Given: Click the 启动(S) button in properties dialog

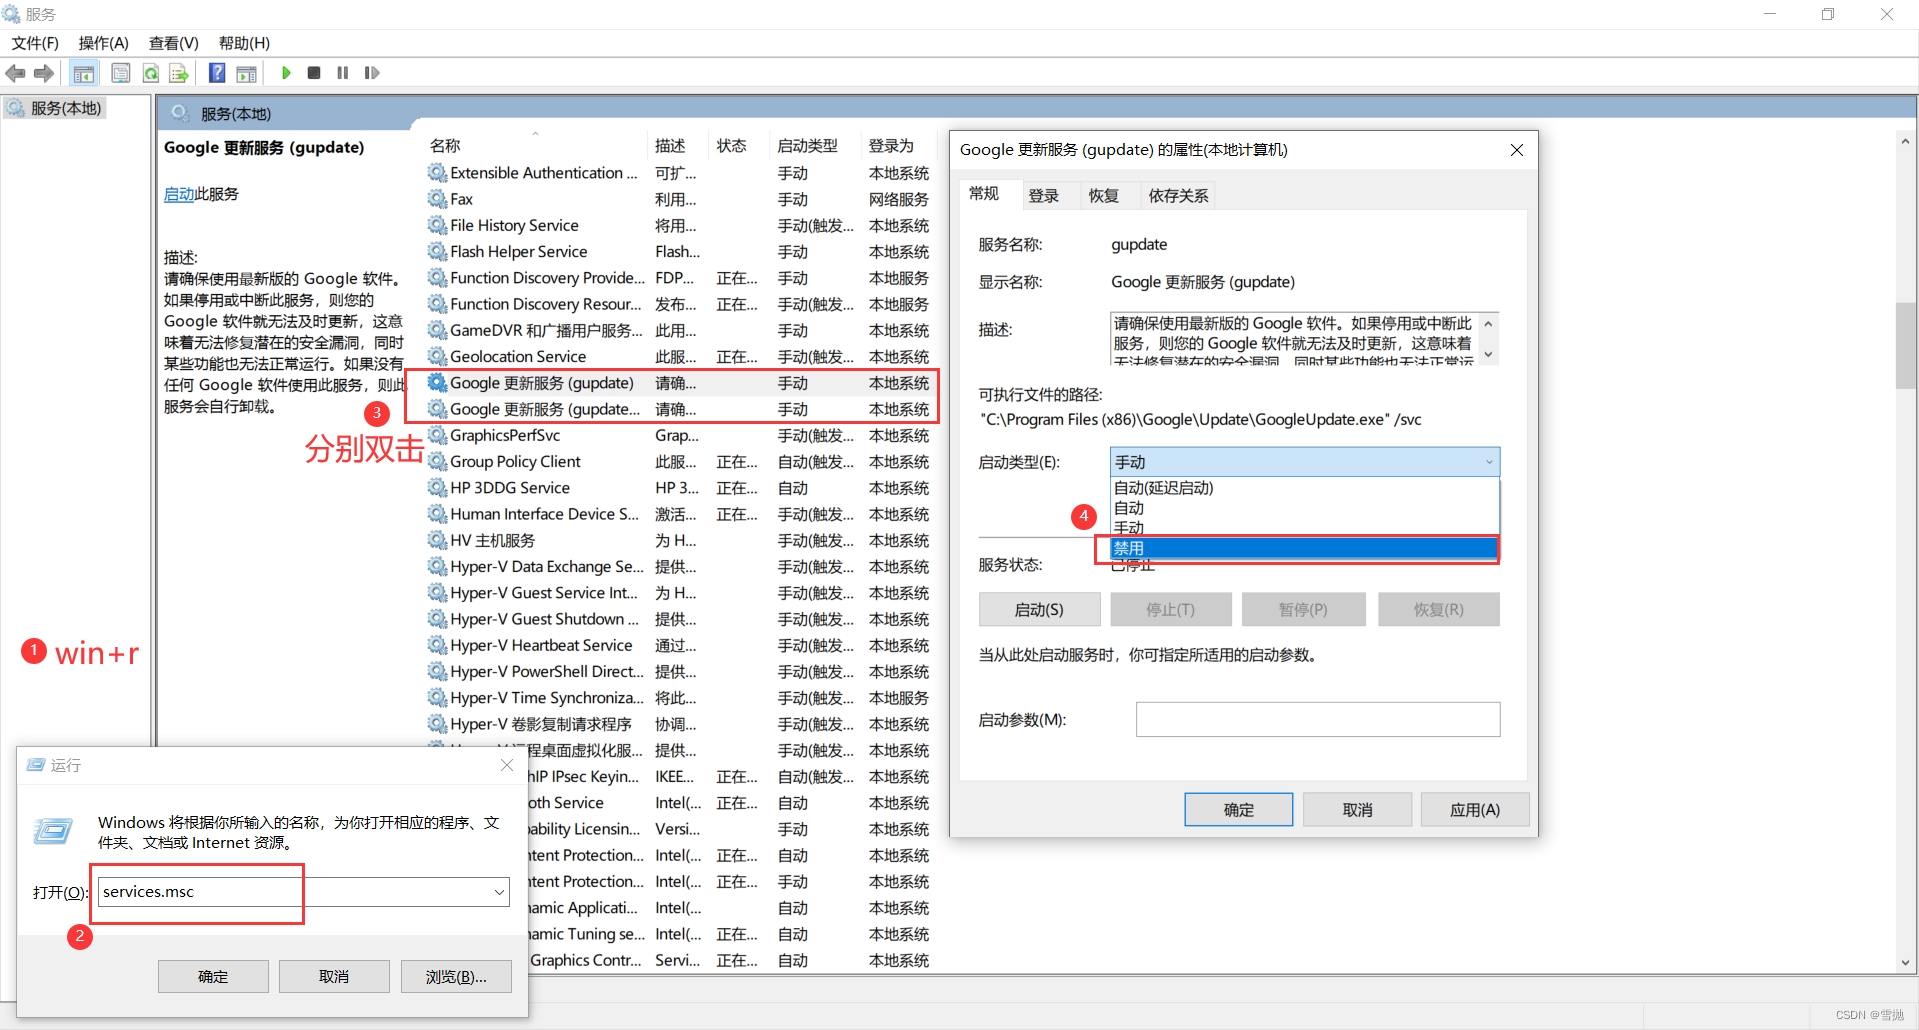Looking at the screenshot, I should point(1039,610).
